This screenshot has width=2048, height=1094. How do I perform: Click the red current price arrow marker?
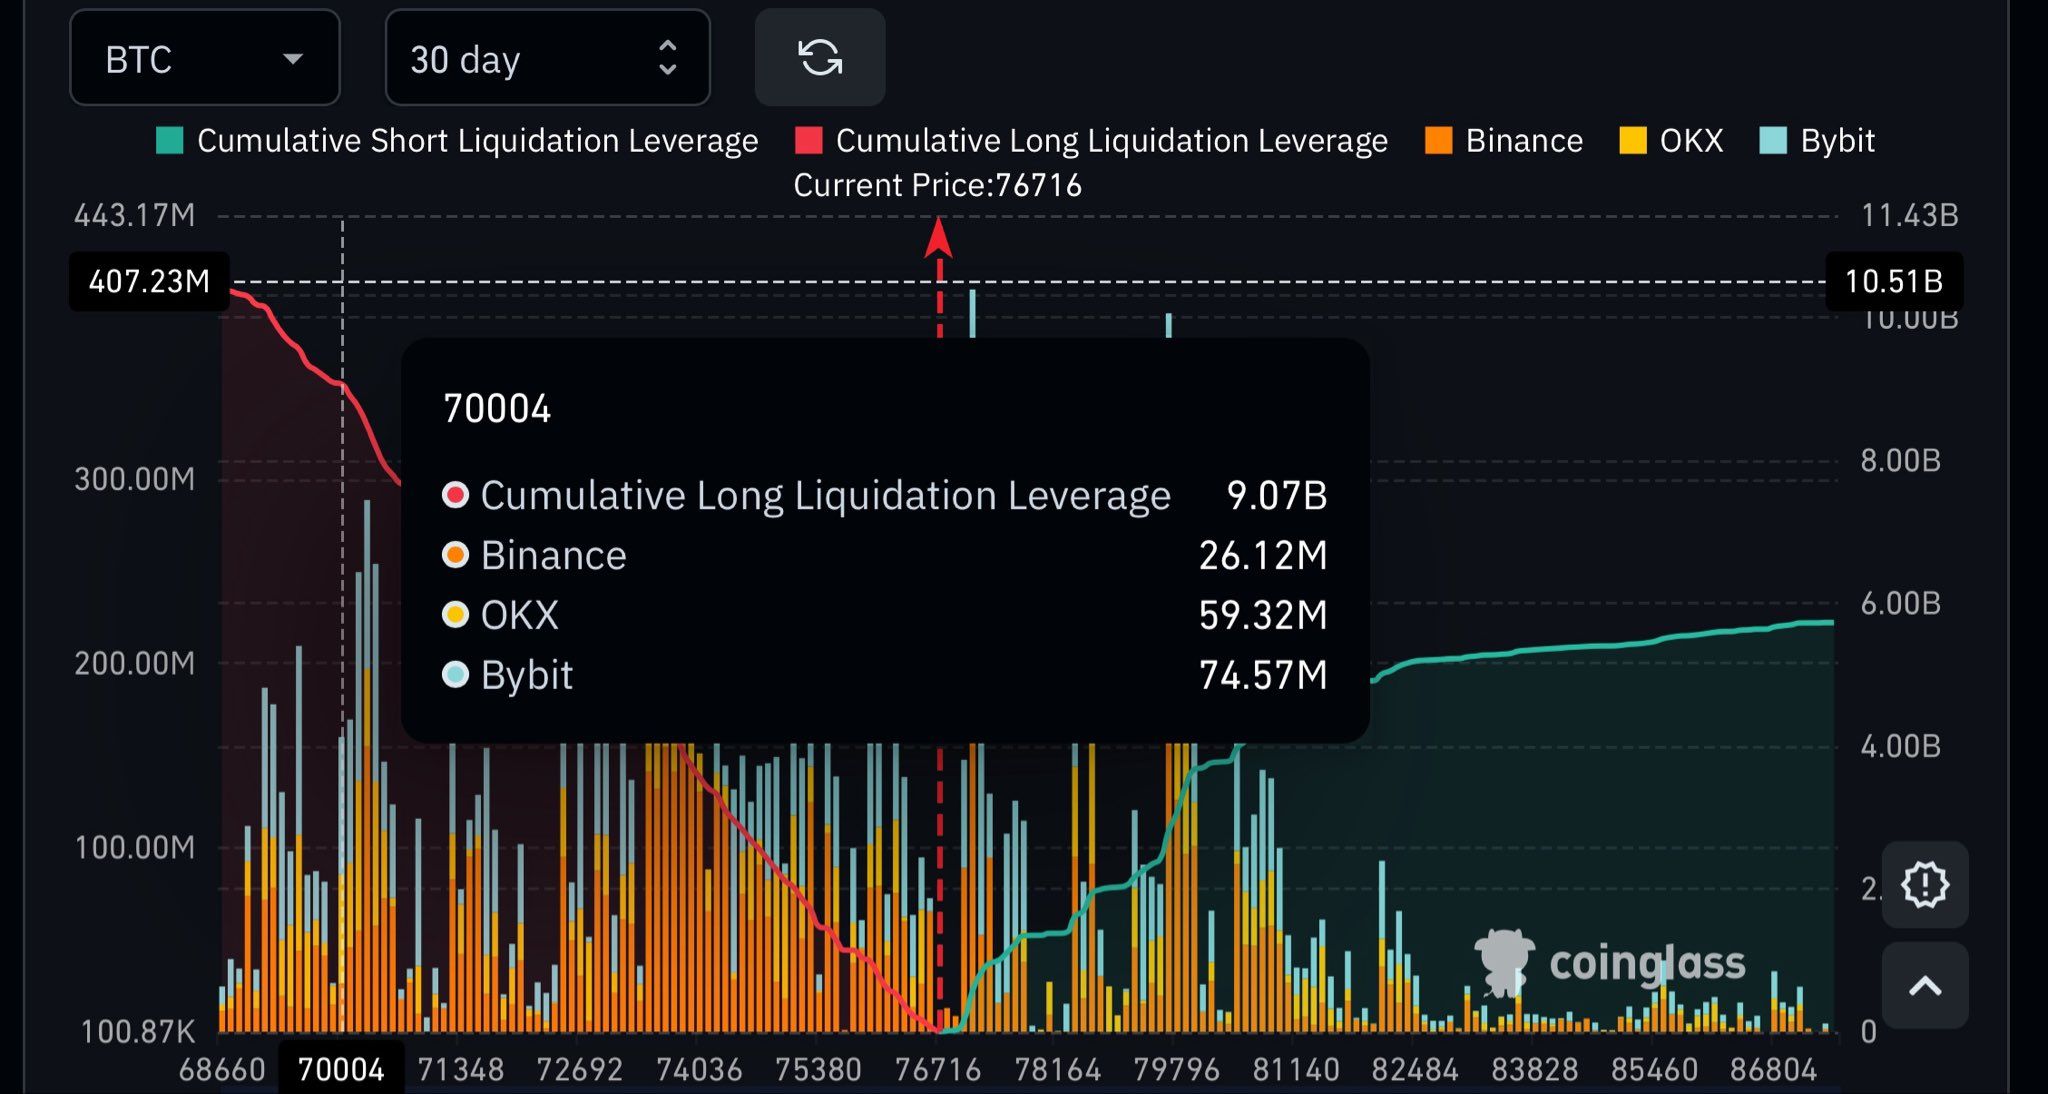(938, 240)
